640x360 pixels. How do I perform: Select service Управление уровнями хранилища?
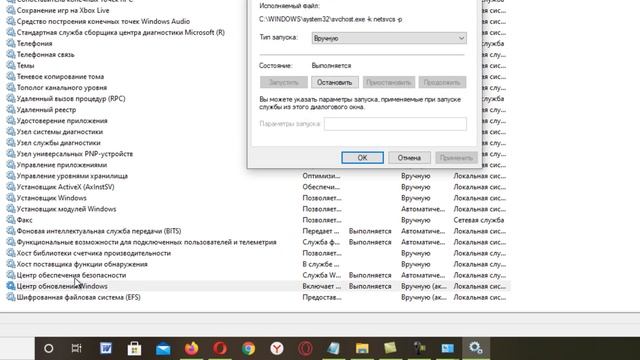click(x=72, y=176)
